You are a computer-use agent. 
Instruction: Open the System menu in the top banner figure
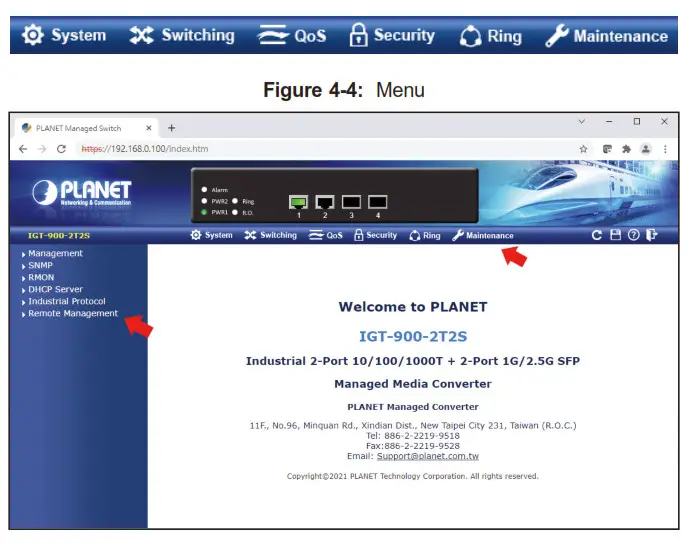(65, 35)
